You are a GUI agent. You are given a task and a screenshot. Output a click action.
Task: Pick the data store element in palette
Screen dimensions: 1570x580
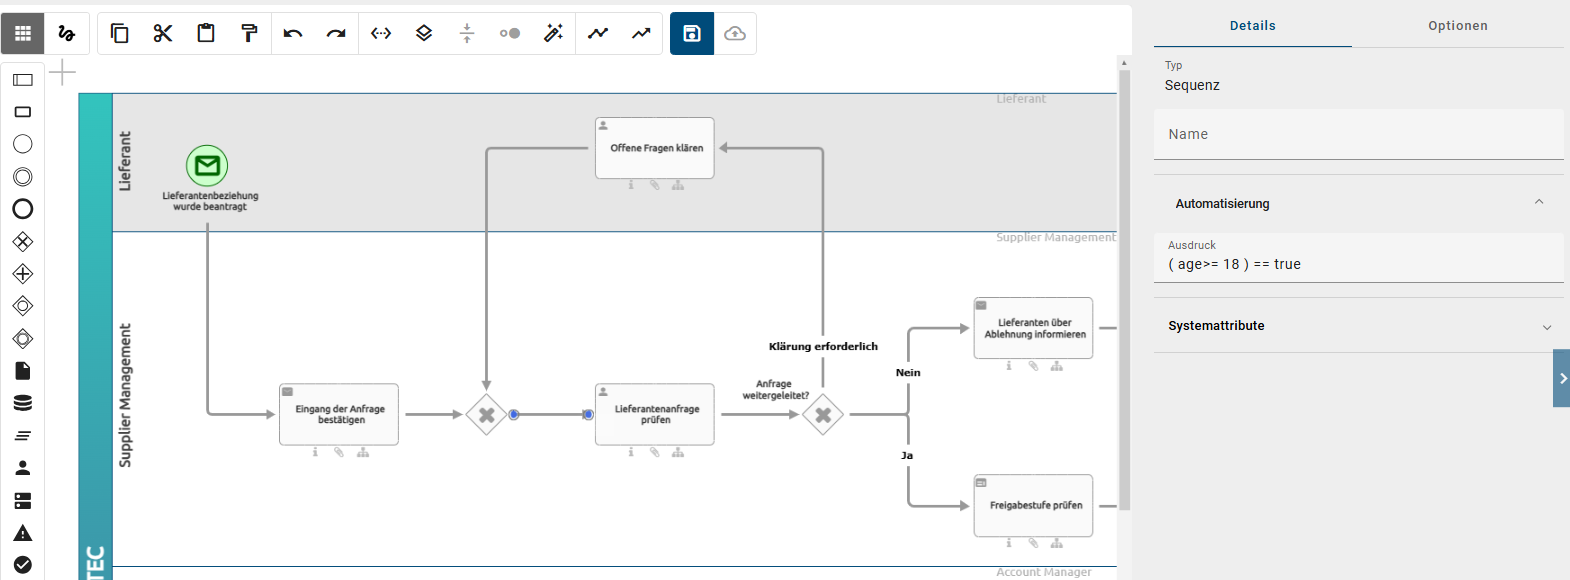(x=23, y=403)
